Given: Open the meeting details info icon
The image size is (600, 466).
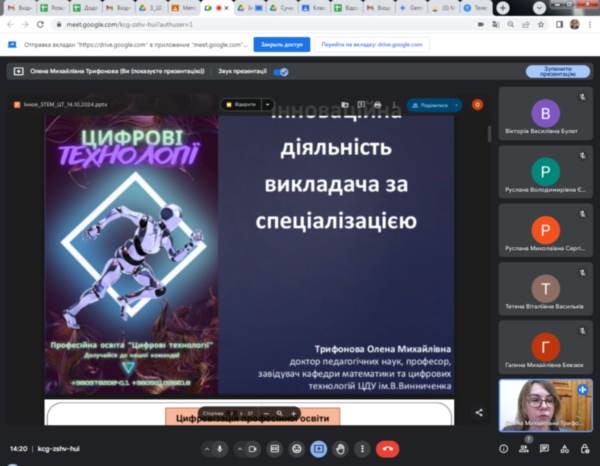Looking at the screenshot, I should [x=502, y=449].
